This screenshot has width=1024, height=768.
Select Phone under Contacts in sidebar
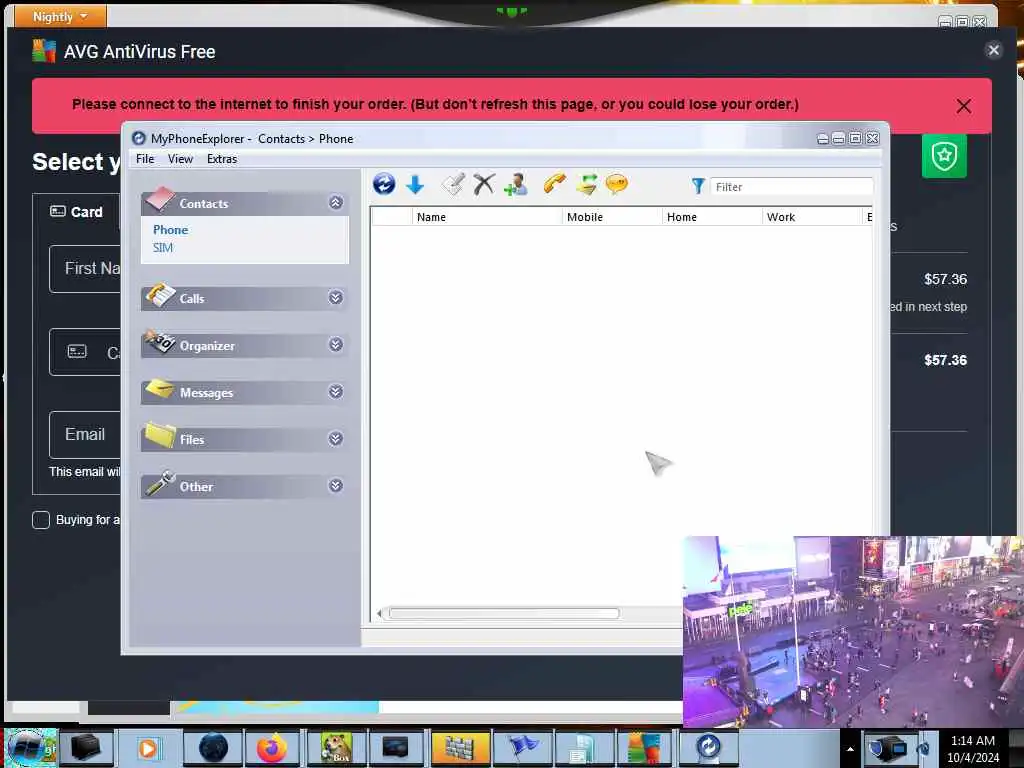coord(170,230)
